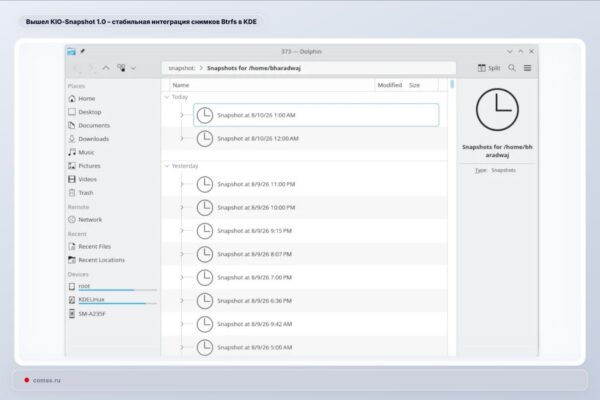This screenshot has height=400, width=600.
Task: Select snapshot at 8/9/26 8:07 PM
Action: [316, 255]
